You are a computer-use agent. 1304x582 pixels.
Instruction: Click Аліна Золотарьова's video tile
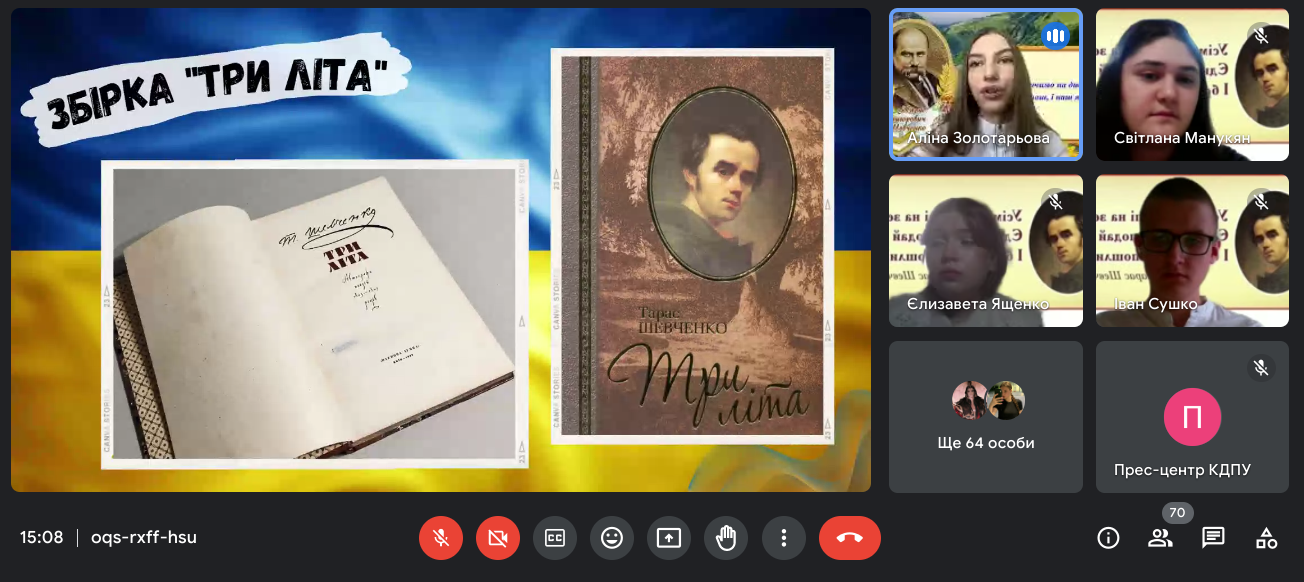[985, 85]
